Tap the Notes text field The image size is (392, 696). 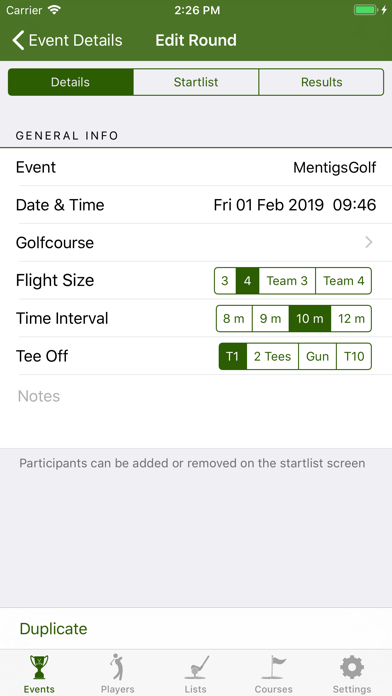point(196,411)
